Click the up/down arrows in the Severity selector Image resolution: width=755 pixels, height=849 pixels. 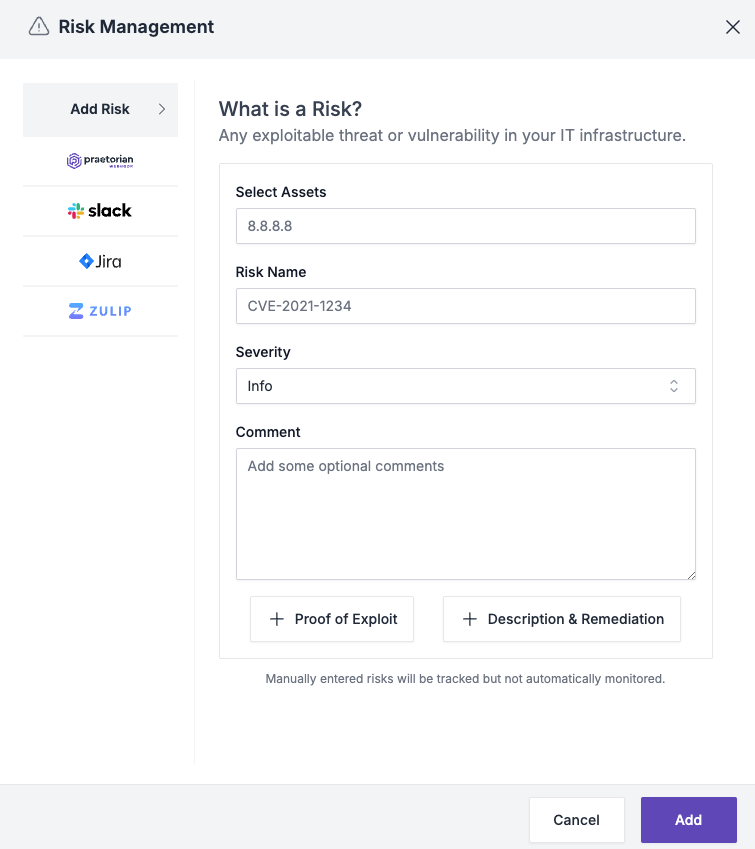(674, 386)
